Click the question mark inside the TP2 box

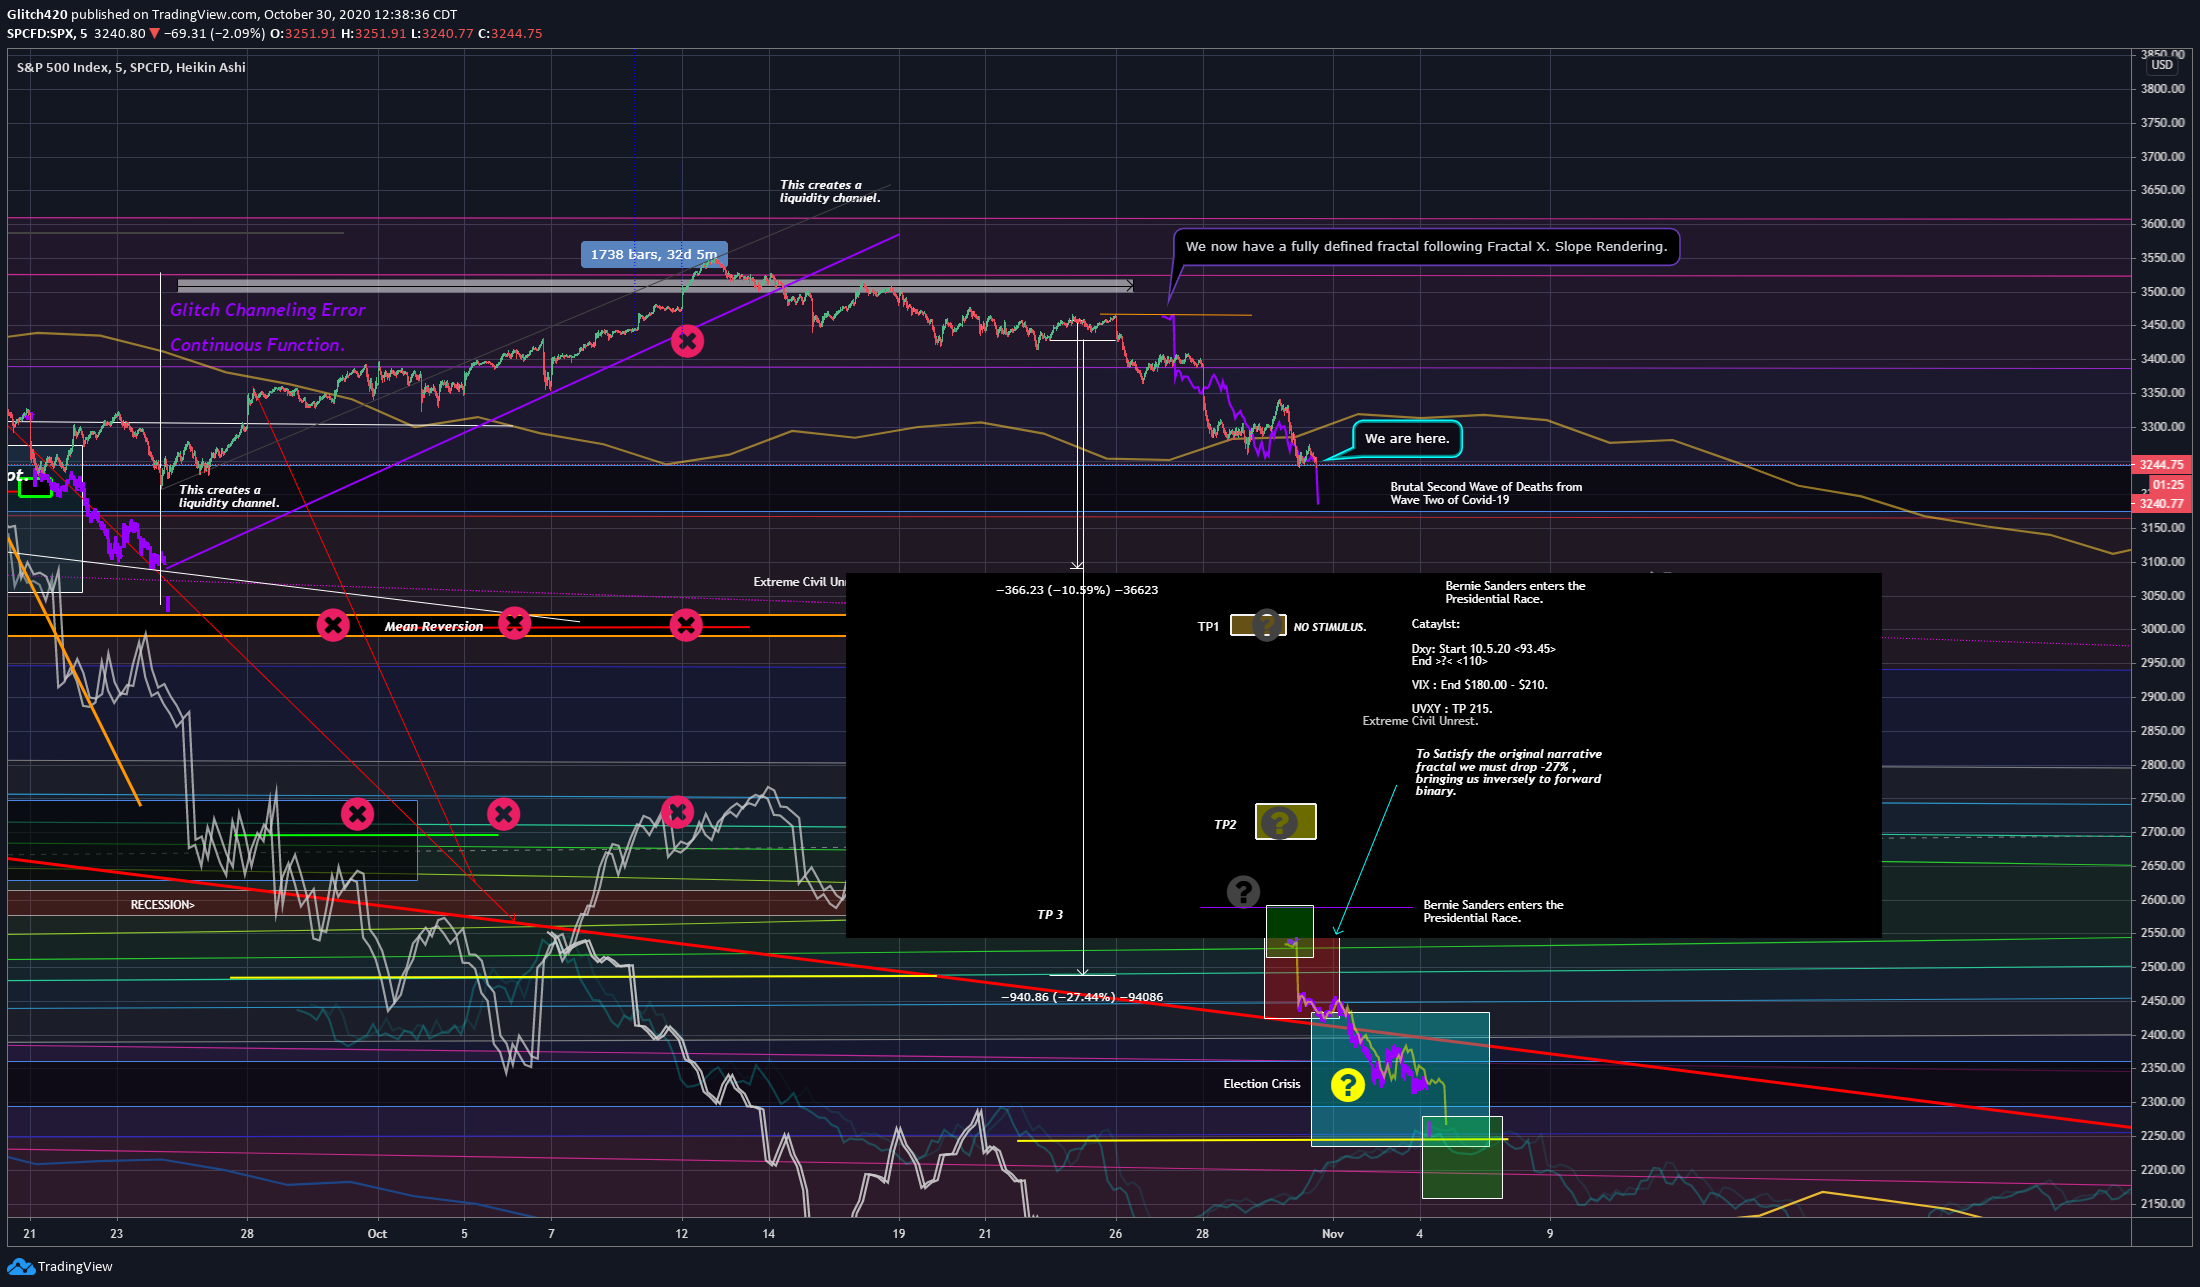[x=1279, y=822]
